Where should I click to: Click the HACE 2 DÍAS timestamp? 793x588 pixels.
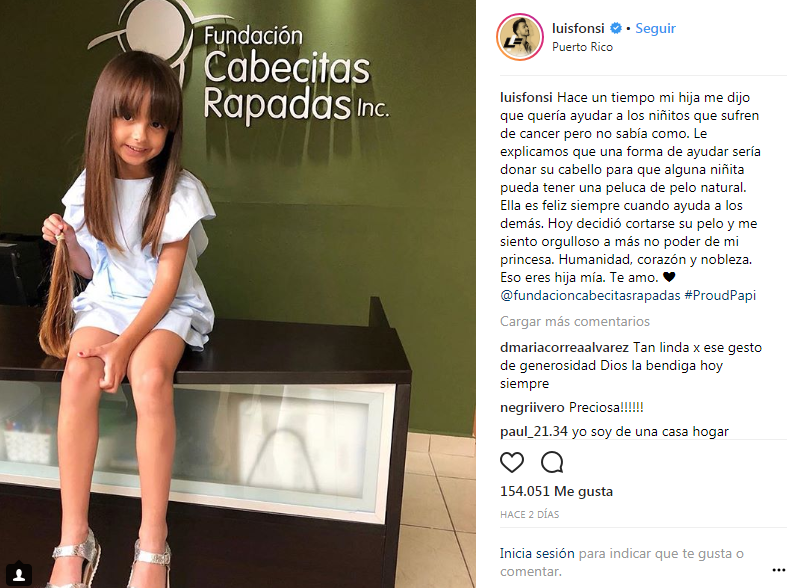(x=530, y=515)
